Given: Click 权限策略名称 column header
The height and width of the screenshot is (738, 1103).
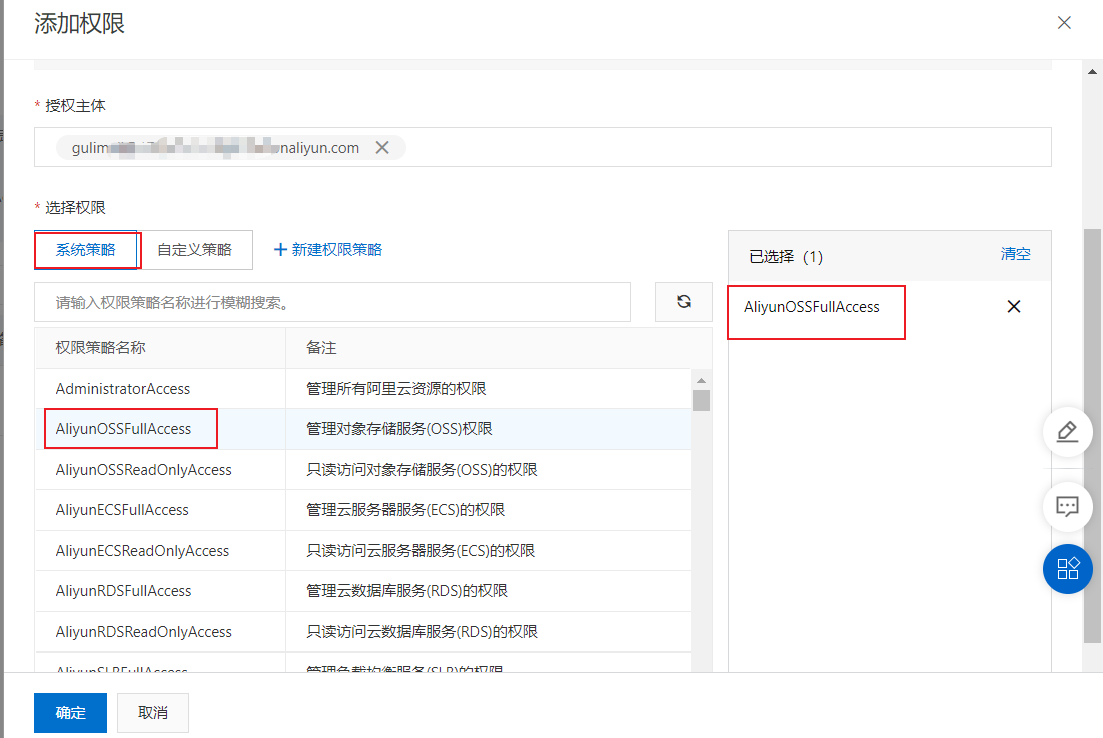Looking at the screenshot, I should point(101,348).
